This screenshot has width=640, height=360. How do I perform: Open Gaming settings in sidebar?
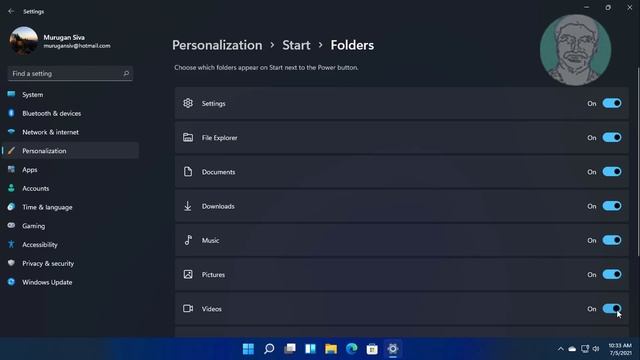tap(70, 226)
